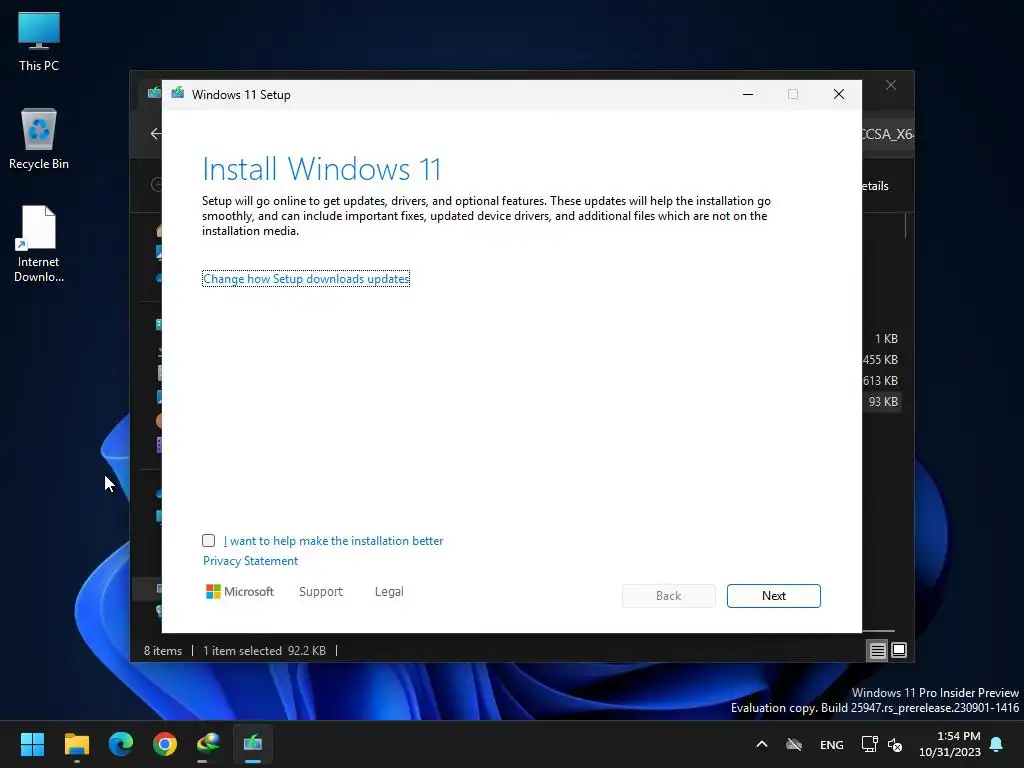Switch File Explorer to large thumbnails view icon

point(899,650)
